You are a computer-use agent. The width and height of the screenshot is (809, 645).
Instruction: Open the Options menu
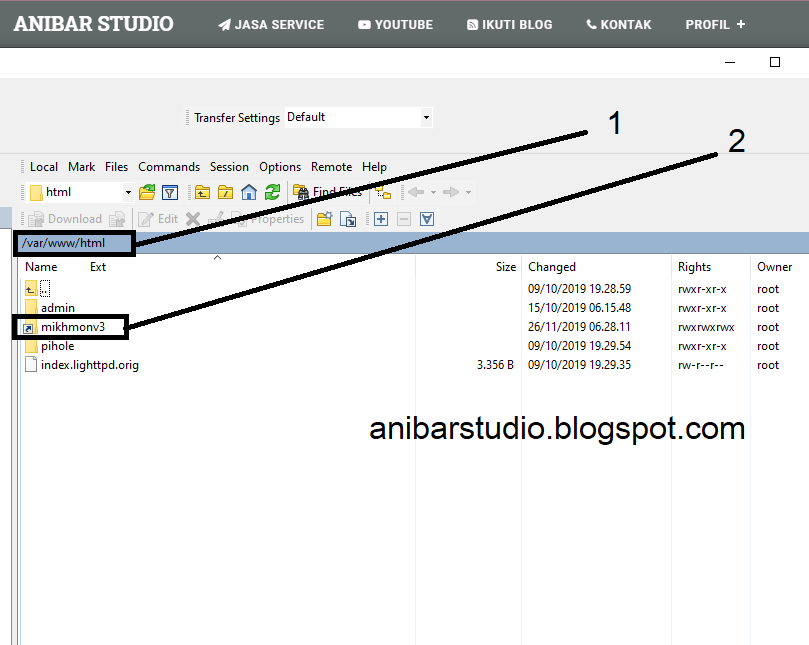(x=280, y=167)
